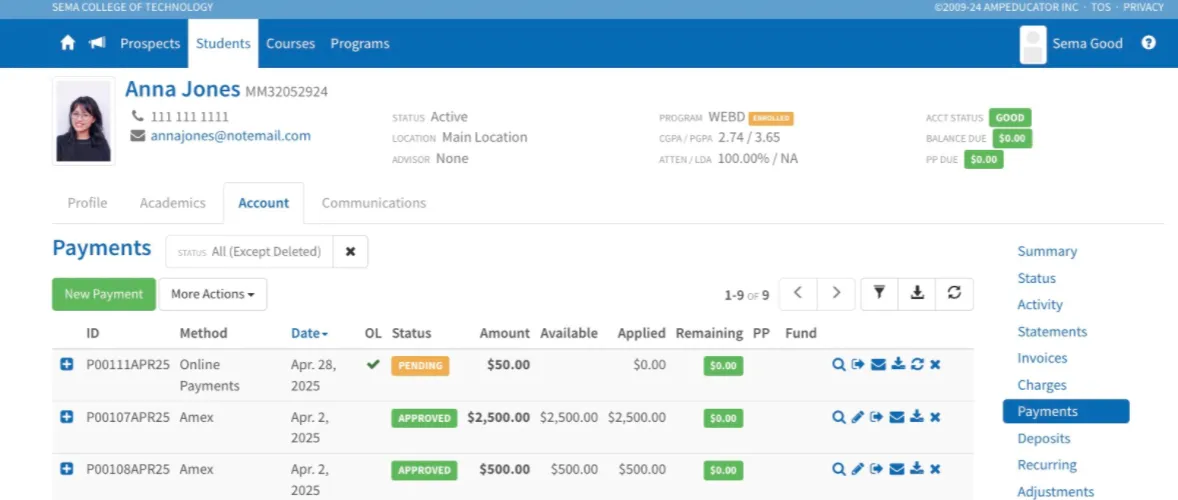The image size is (1178, 500).
Task: Click export arrow icon for P00108APR25
Action: [x=877, y=469]
